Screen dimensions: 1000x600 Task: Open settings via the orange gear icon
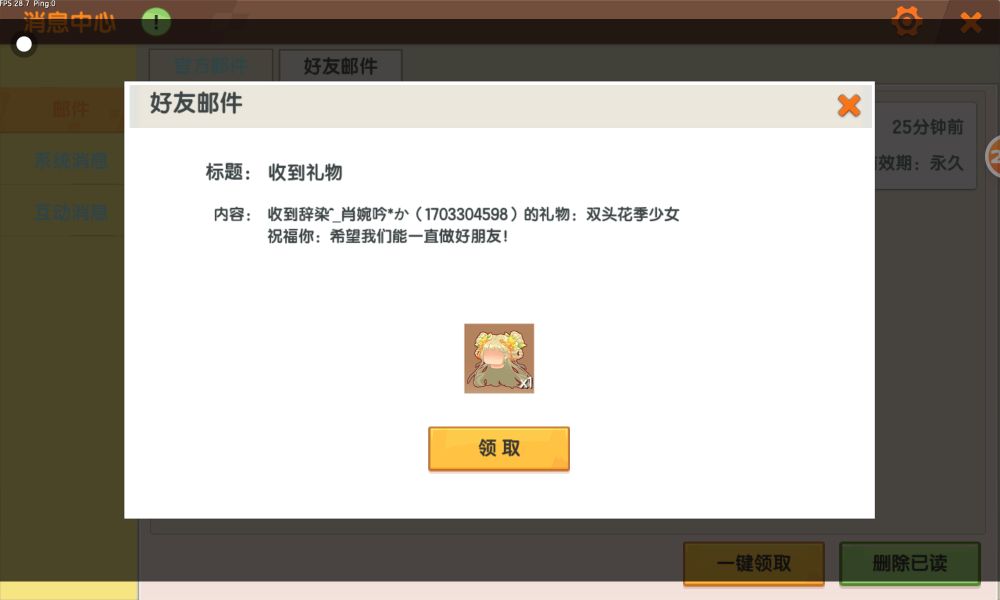(906, 22)
